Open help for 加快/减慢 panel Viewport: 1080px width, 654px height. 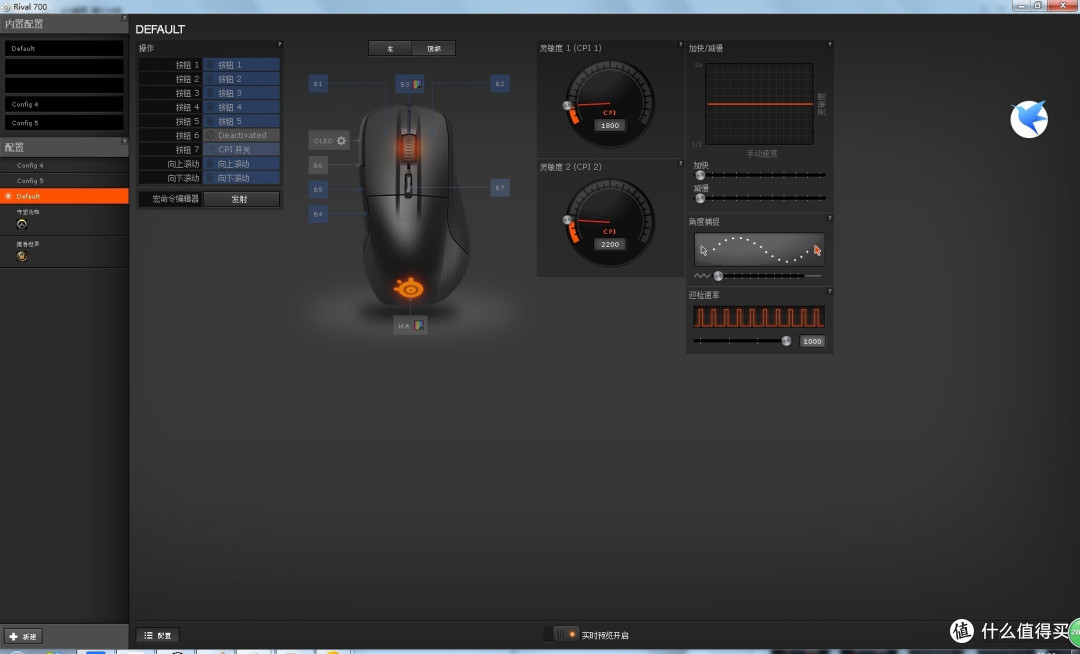click(x=829, y=44)
